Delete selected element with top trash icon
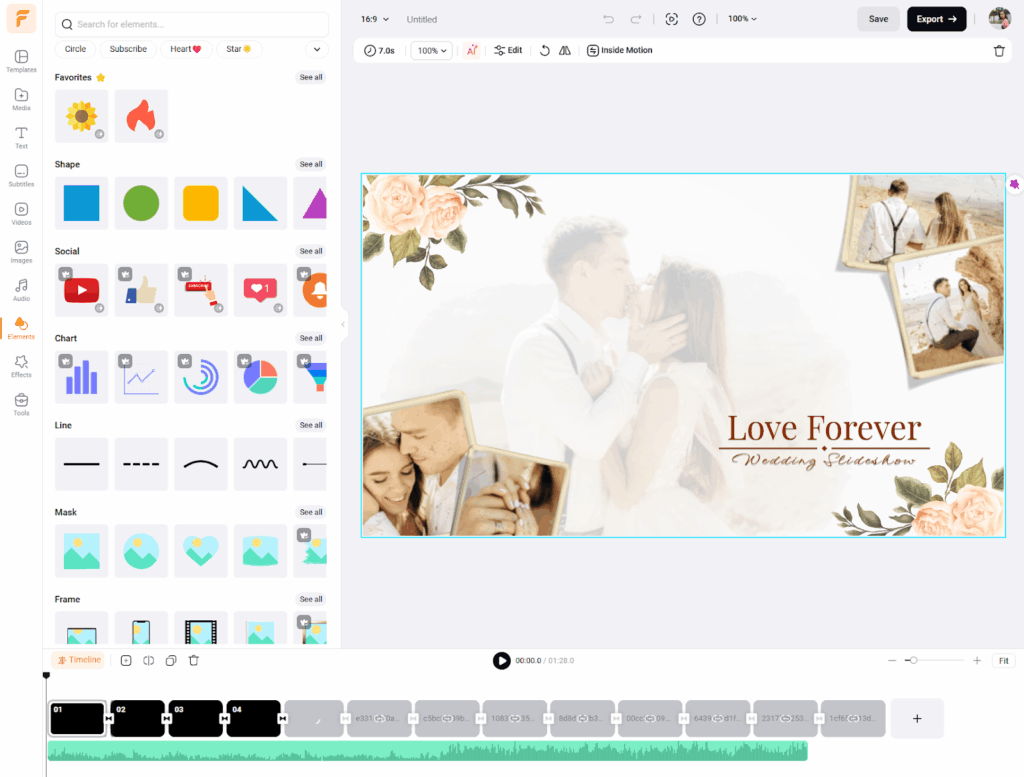 (x=999, y=51)
